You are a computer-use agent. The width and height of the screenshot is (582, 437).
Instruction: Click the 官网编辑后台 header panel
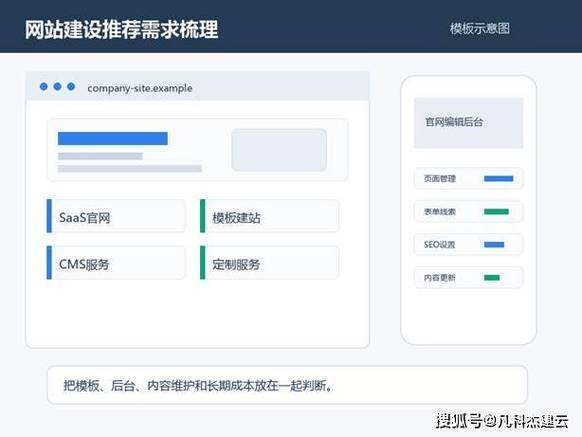(468, 123)
